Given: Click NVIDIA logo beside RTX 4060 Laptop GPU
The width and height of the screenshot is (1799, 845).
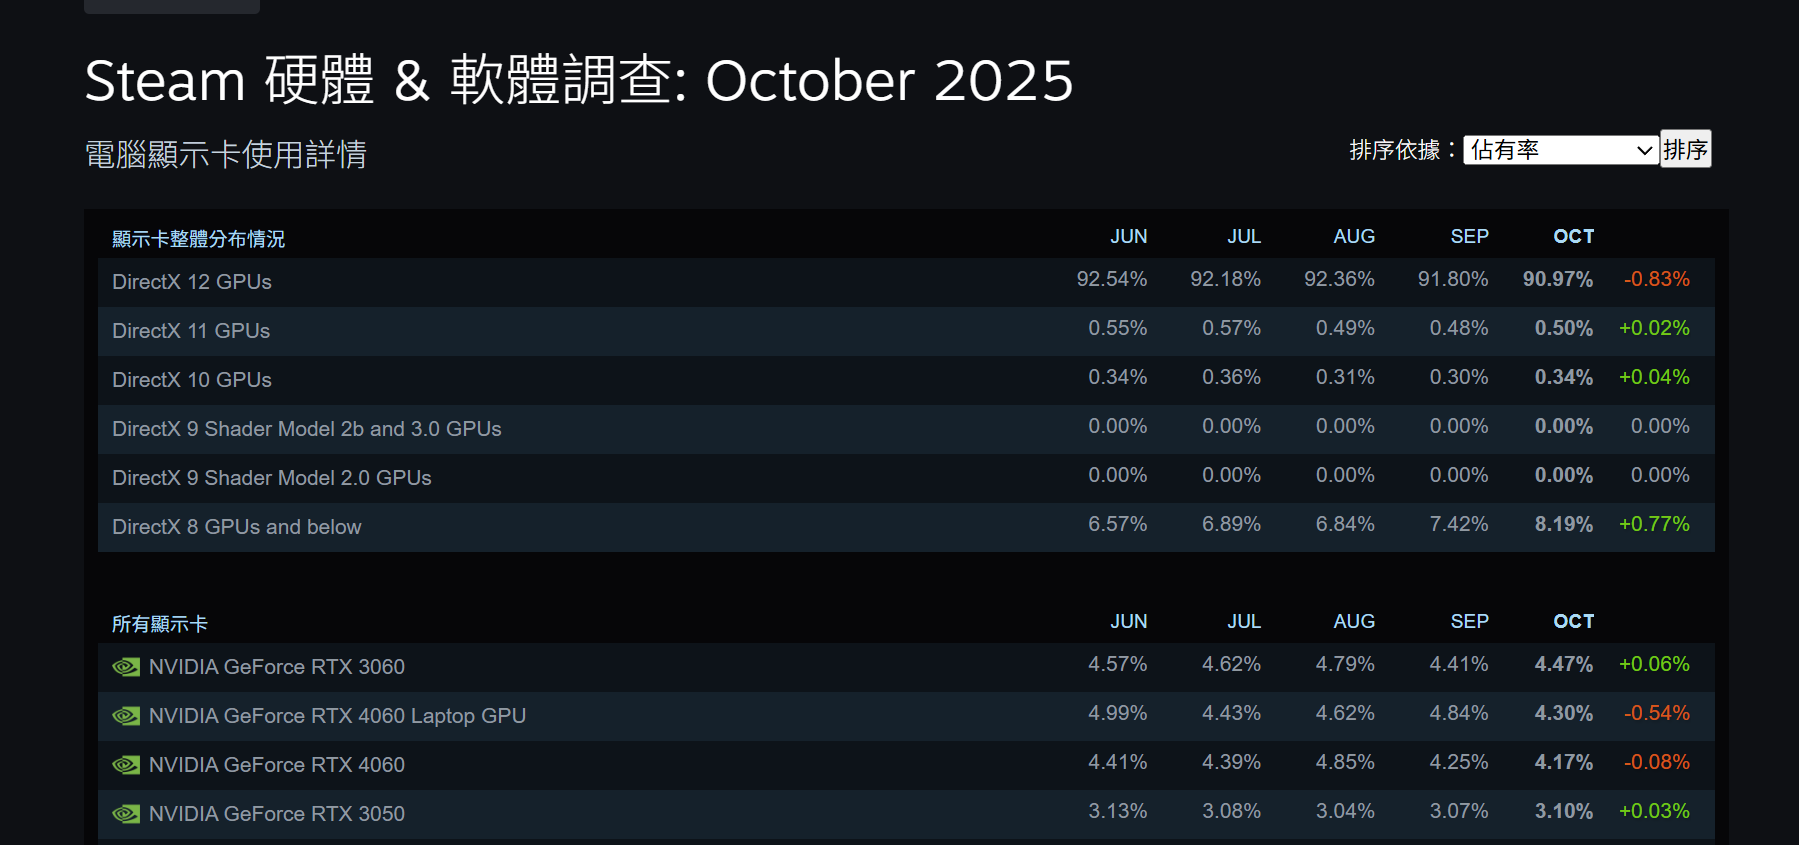Looking at the screenshot, I should pyautogui.click(x=126, y=716).
